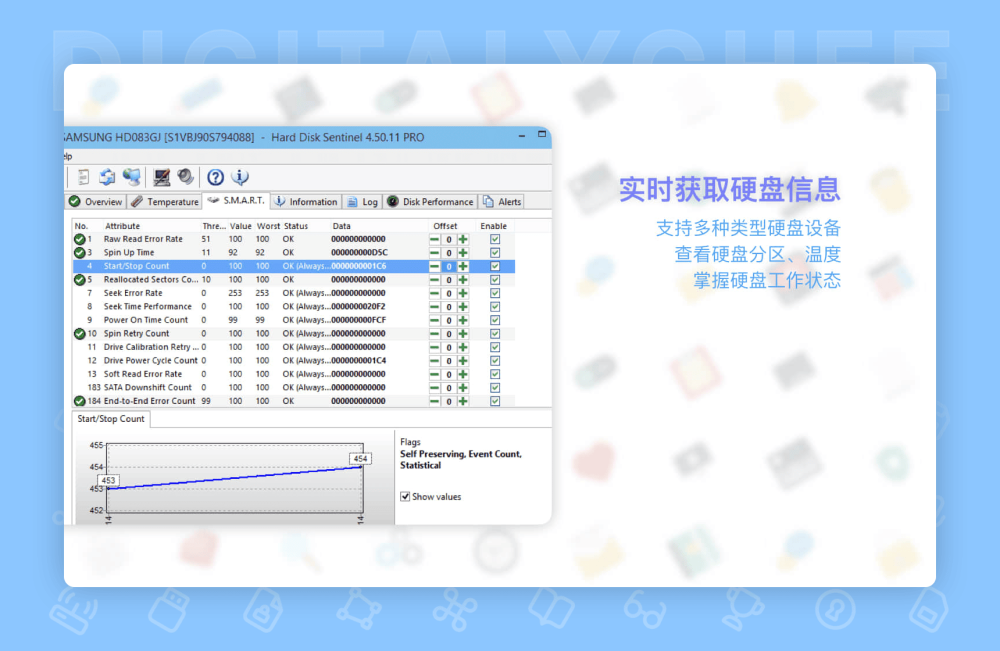The image size is (1000, 651).
Task: Open the Alerts tab
Action: [x=502, y=201]
